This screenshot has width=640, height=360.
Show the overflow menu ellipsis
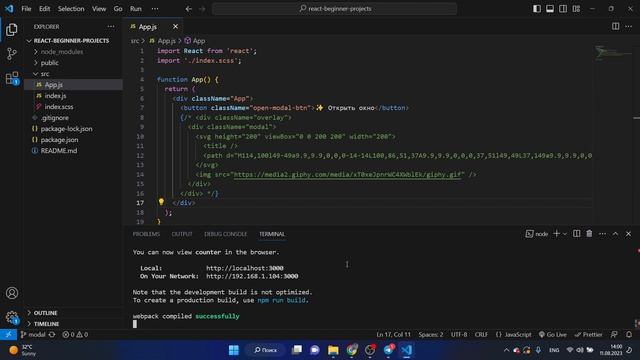click(x=155, y=9)
